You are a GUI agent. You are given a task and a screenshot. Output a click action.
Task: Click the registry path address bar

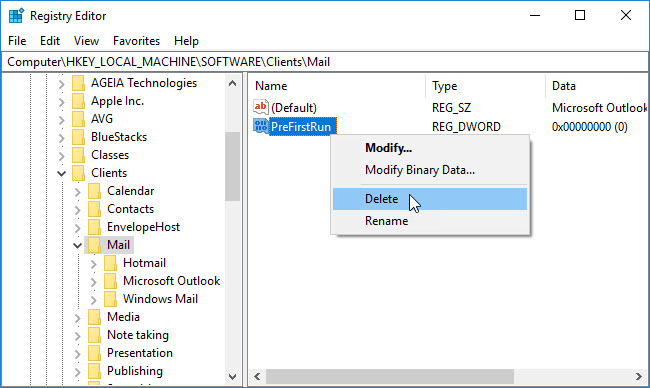tap(325, 62)
